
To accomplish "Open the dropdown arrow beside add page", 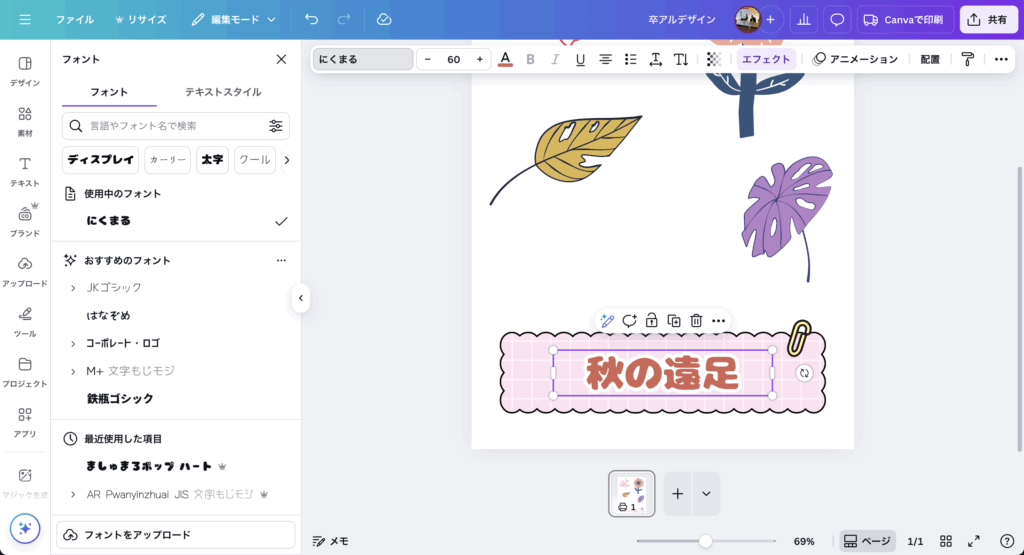I will pos(706,493).
